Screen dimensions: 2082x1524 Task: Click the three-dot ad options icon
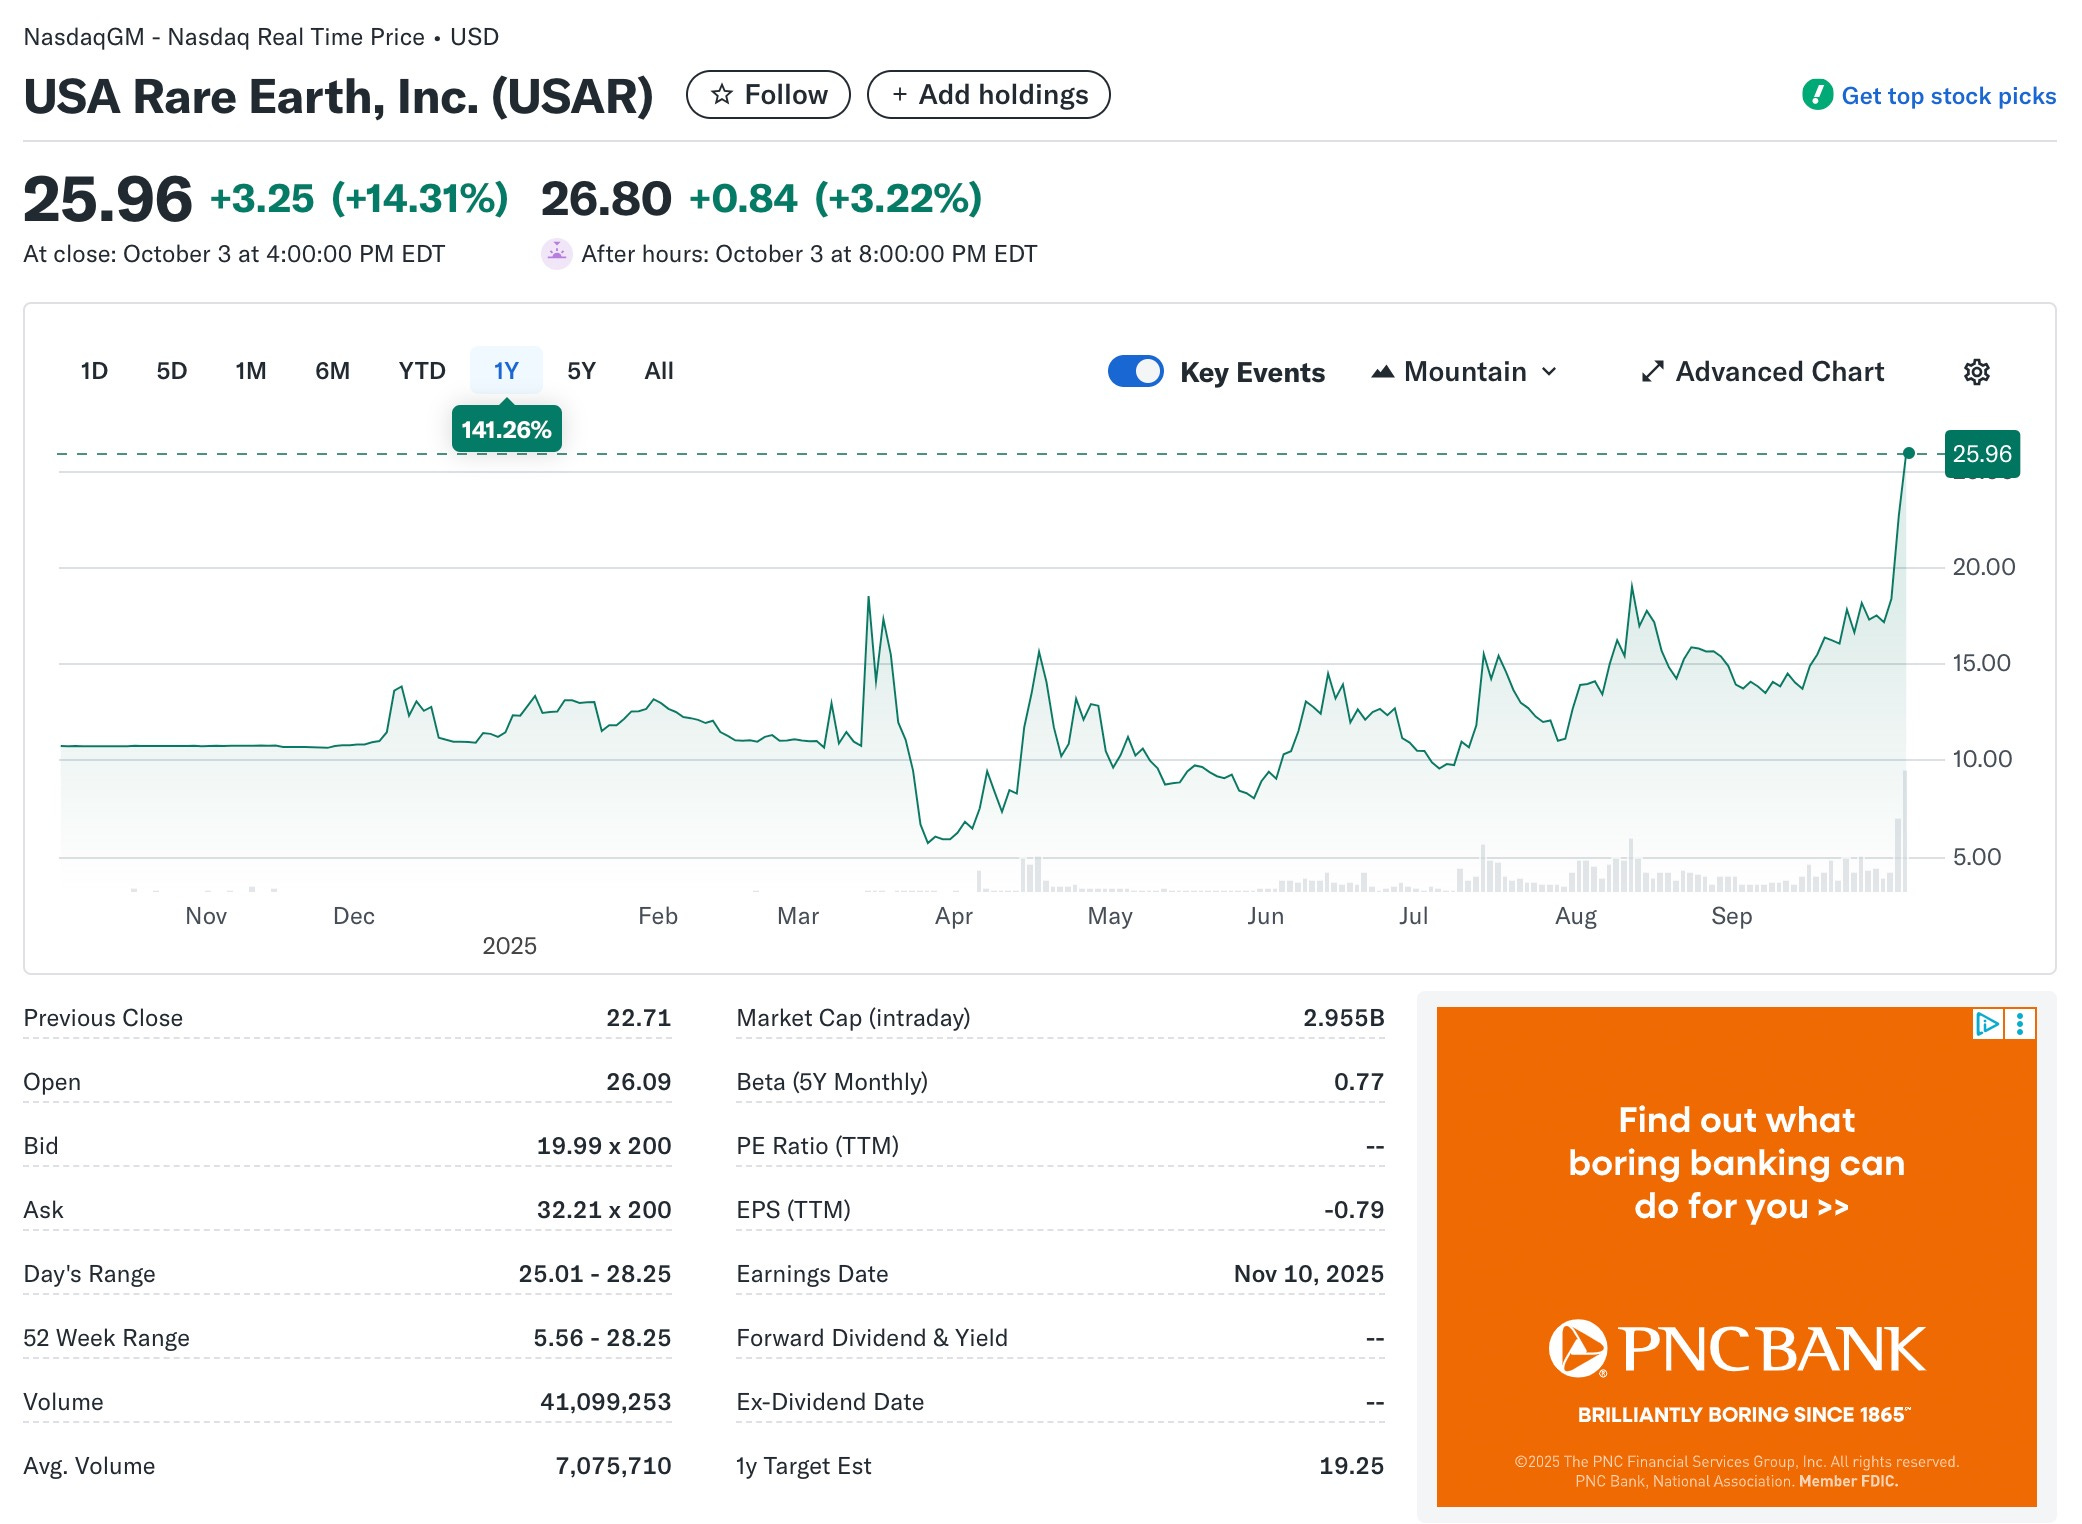click(2020, 1023)
